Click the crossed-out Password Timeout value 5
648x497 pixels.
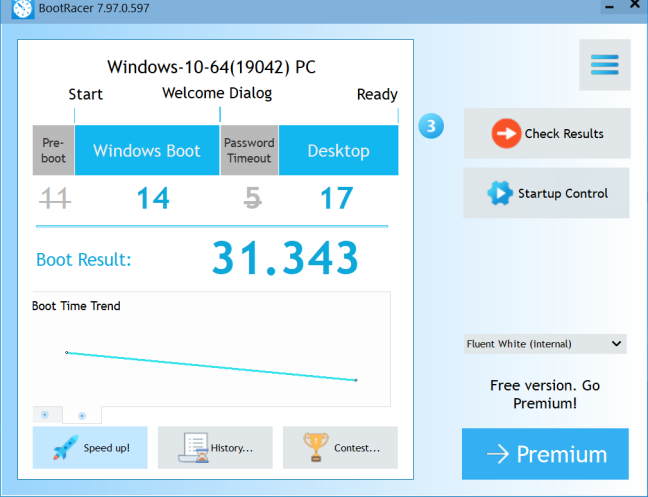click(x=253, y=198)
